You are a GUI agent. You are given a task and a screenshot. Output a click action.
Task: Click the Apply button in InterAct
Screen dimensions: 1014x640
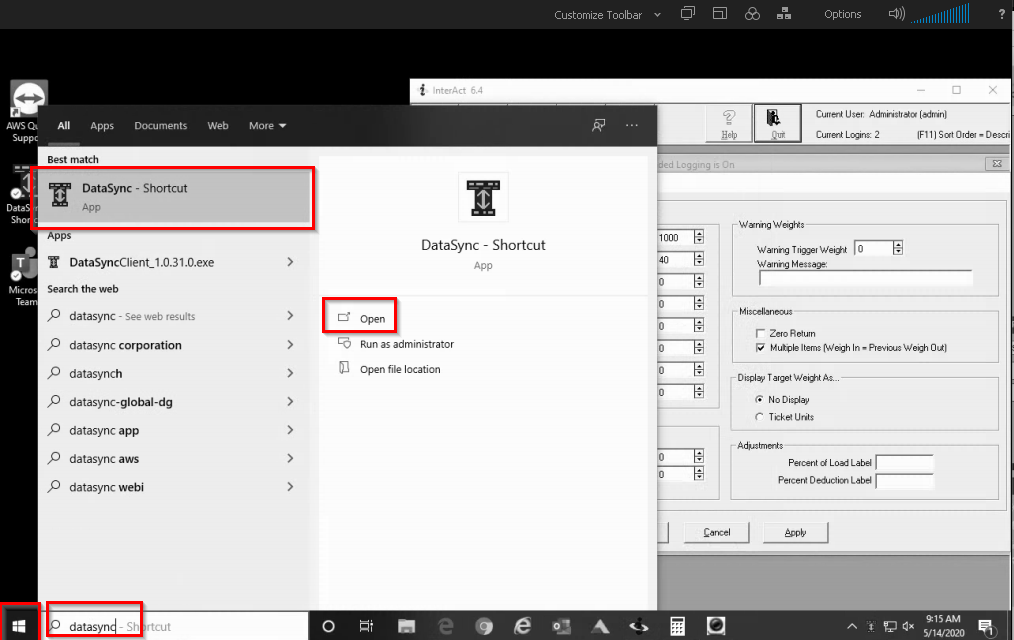pos(795,532)
